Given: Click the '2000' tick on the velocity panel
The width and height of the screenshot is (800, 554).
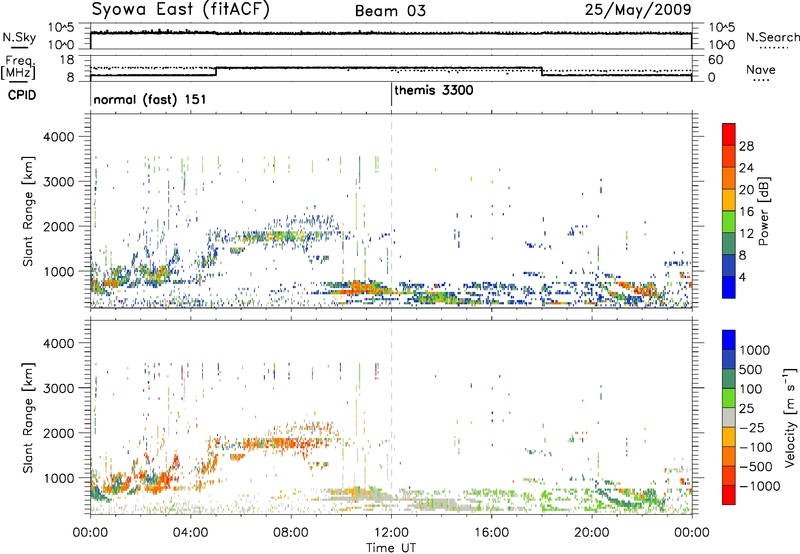Looking at the screenshot, I should (x=59, y=433).
